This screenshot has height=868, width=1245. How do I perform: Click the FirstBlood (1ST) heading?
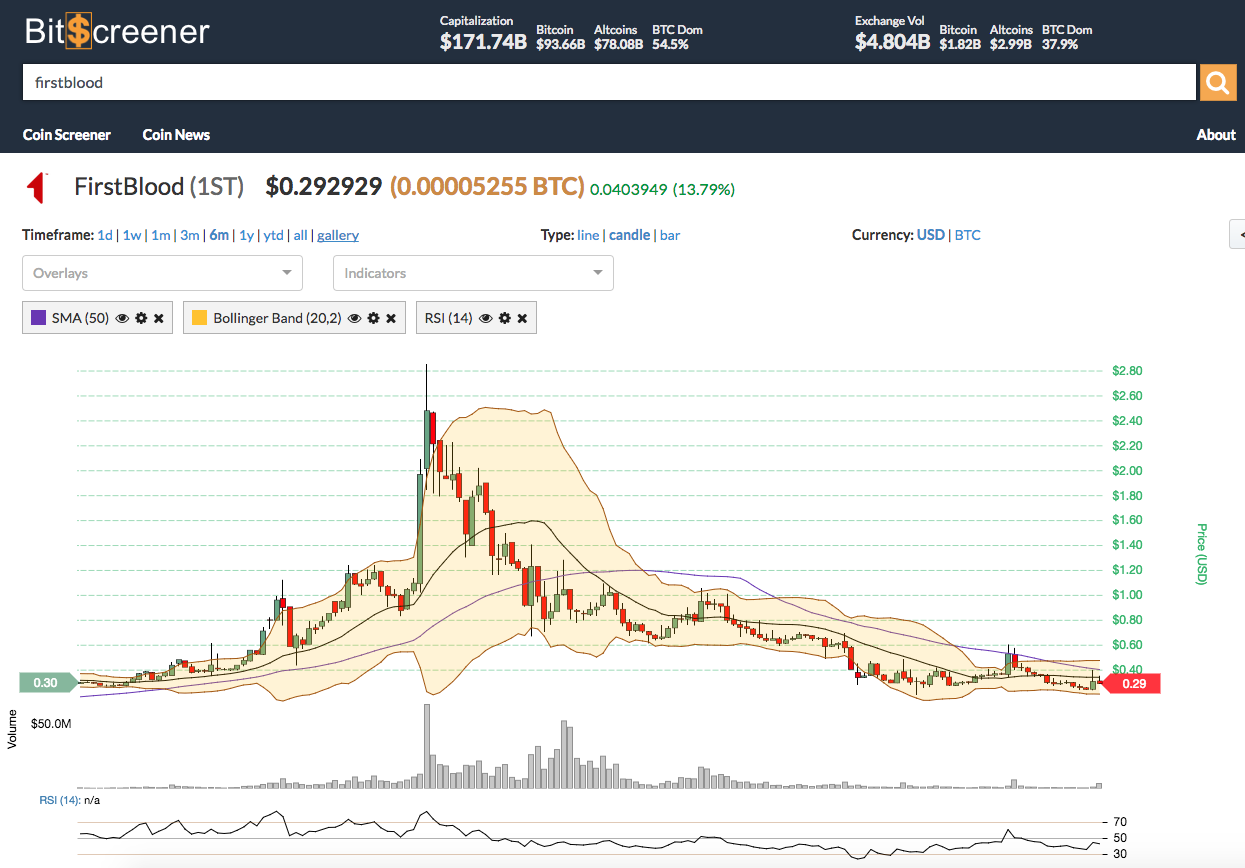(x=159, y=186)
